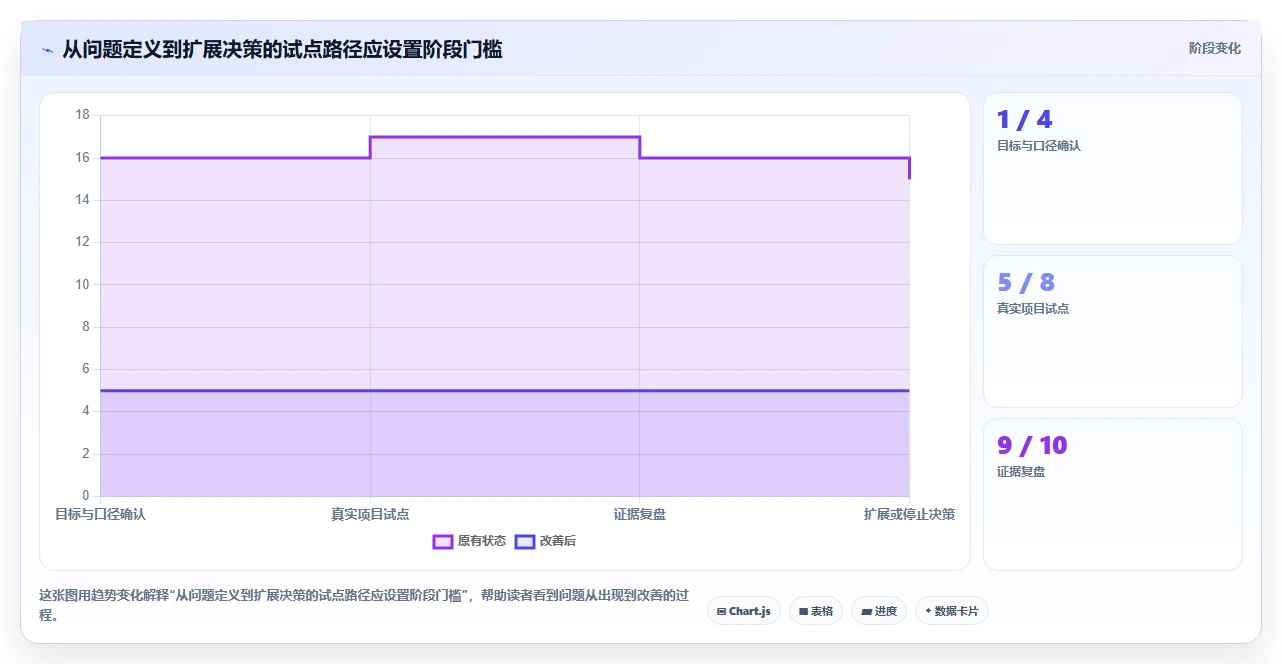Click the chart title 从问题定义到扩展决策的试点路径应设置阶段门槛
Screen dimensions: 1282x664
(282, 49)
